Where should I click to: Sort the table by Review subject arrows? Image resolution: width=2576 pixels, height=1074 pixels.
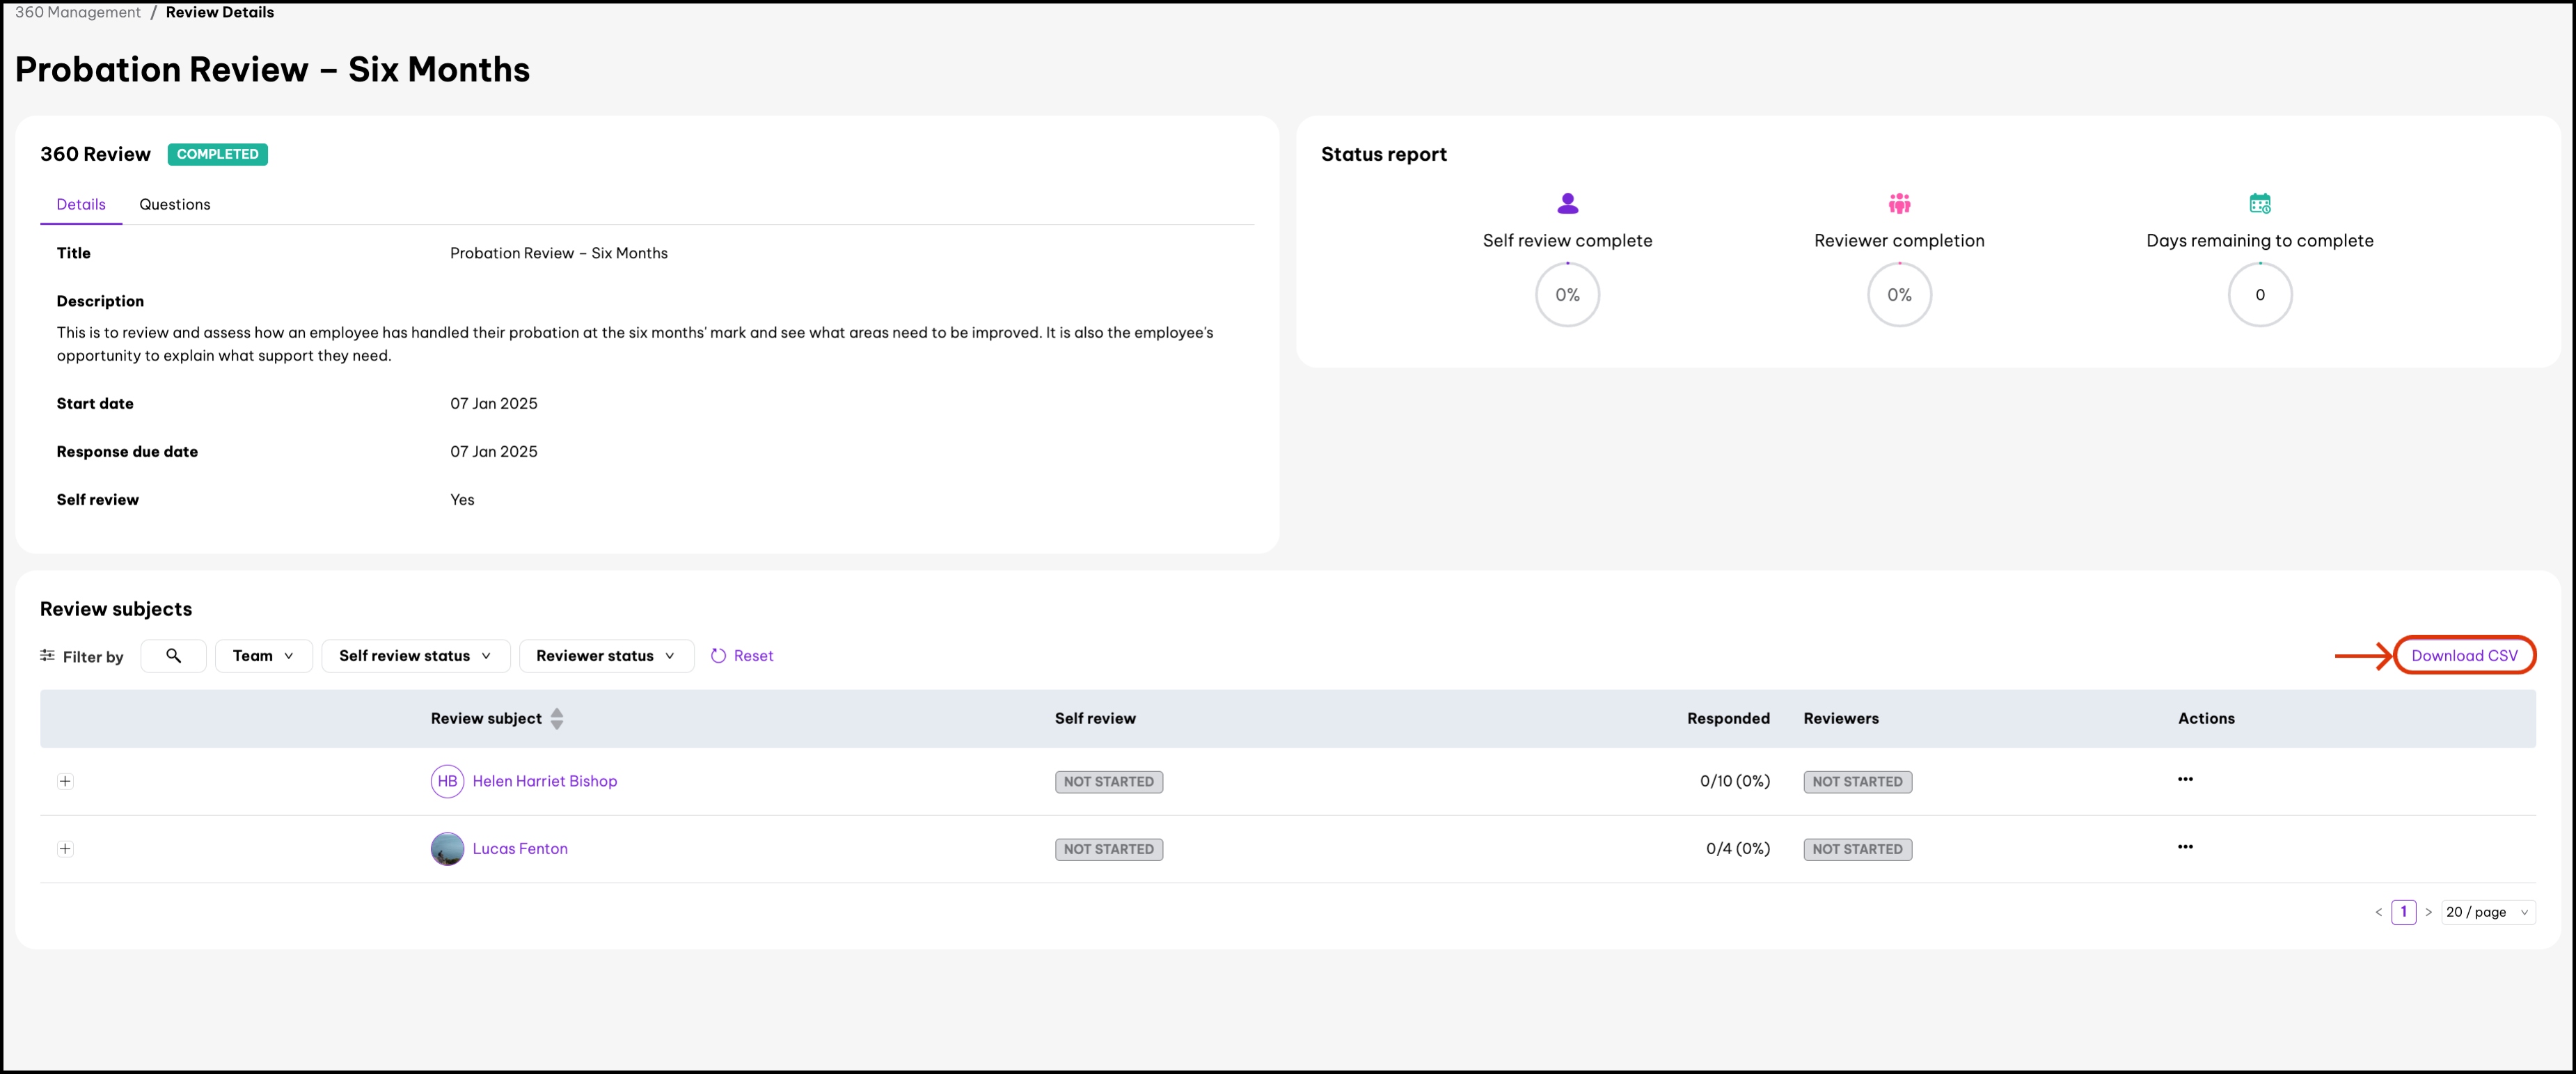[x=557, y=718]
